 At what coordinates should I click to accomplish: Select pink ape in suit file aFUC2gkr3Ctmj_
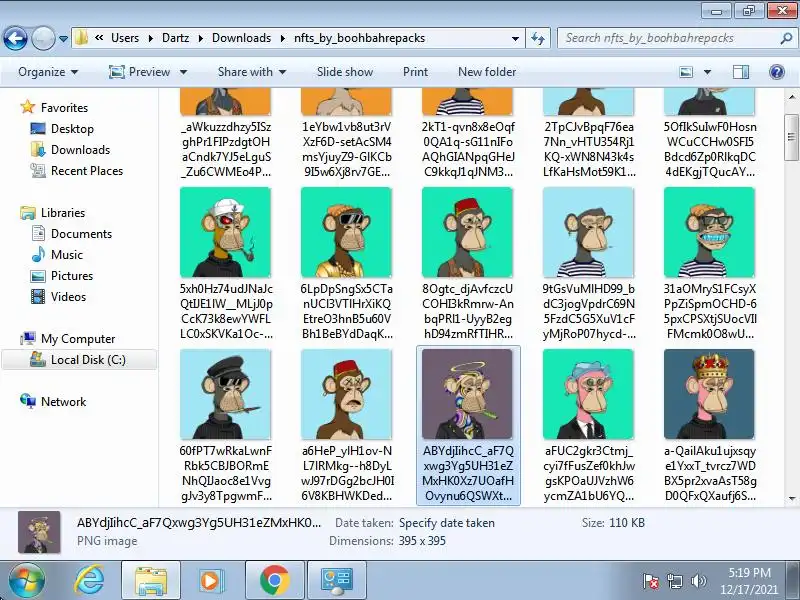coord(588,394)
